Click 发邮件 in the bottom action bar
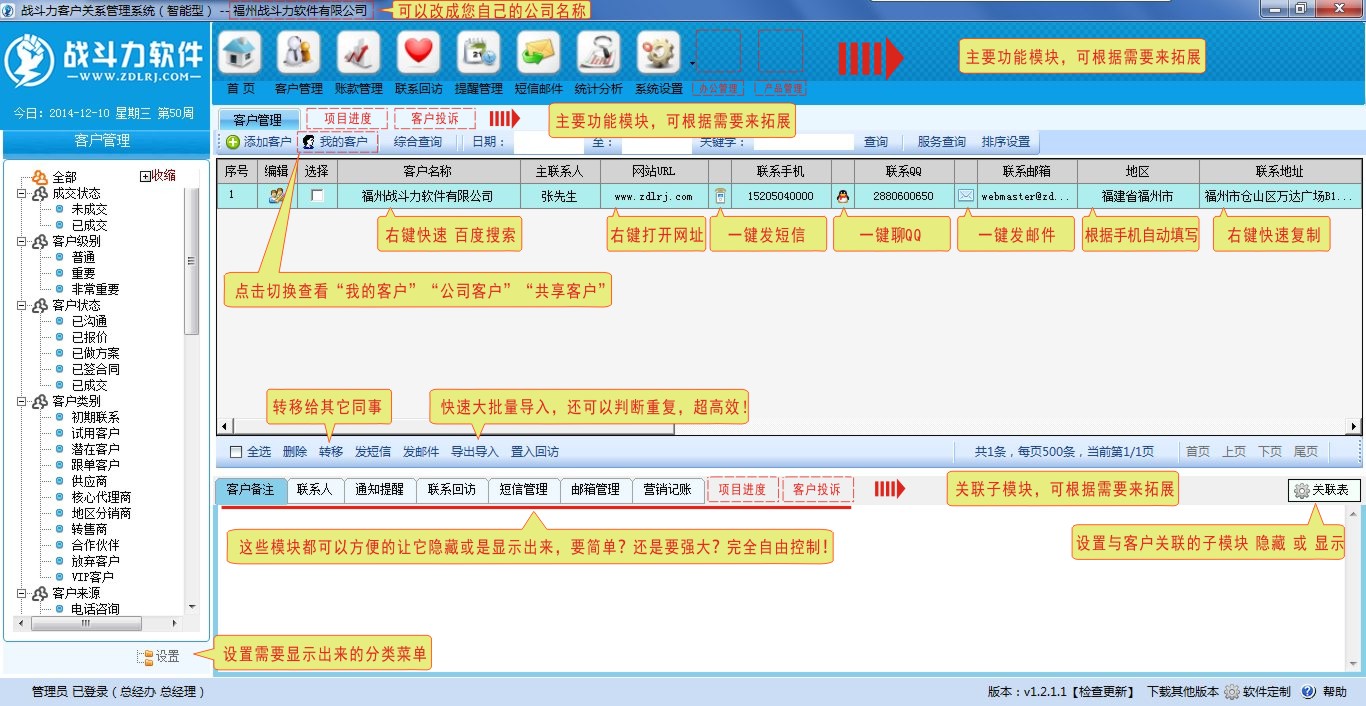Image resolution: width=1366 pixels, height=706 pixels. pos(421,452)
